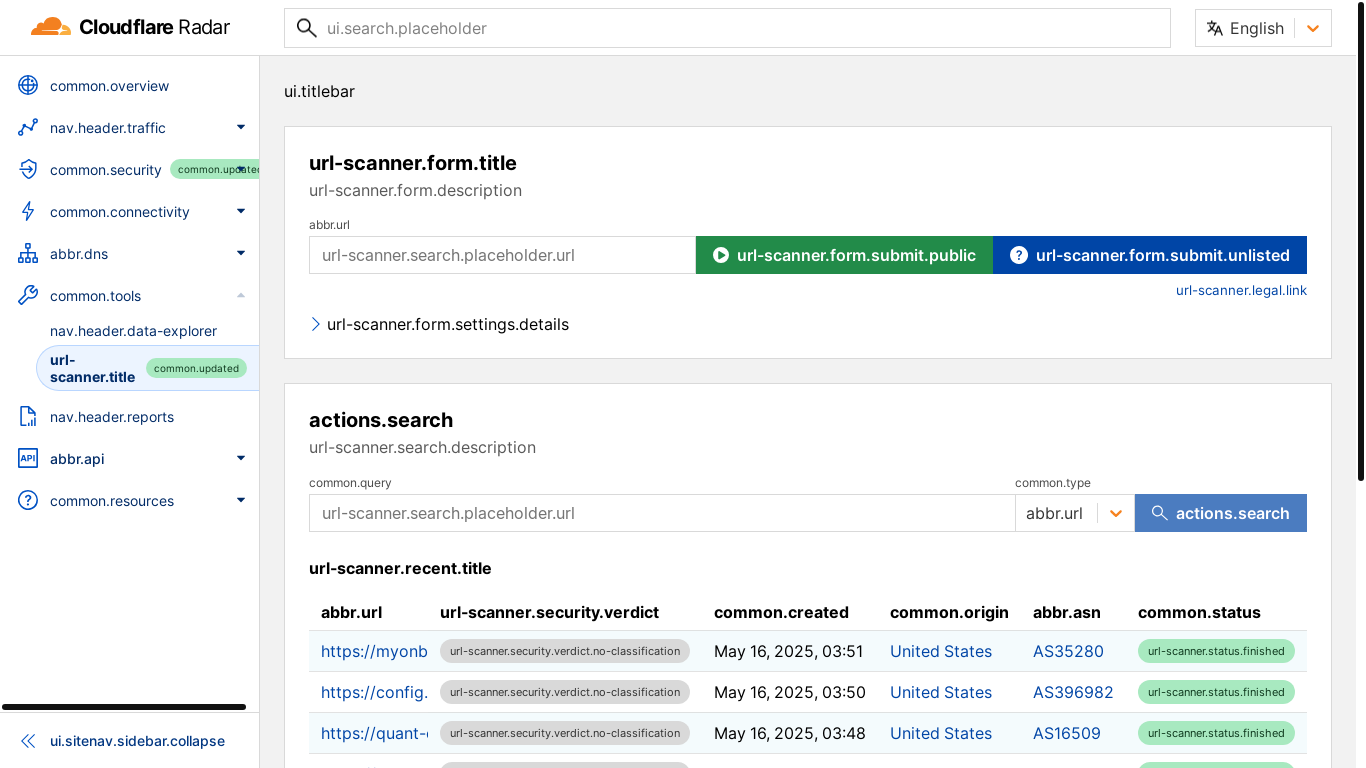
Task: Click the abbr.url scan input field
Action: pyautogui.click(x=502, y=256)
